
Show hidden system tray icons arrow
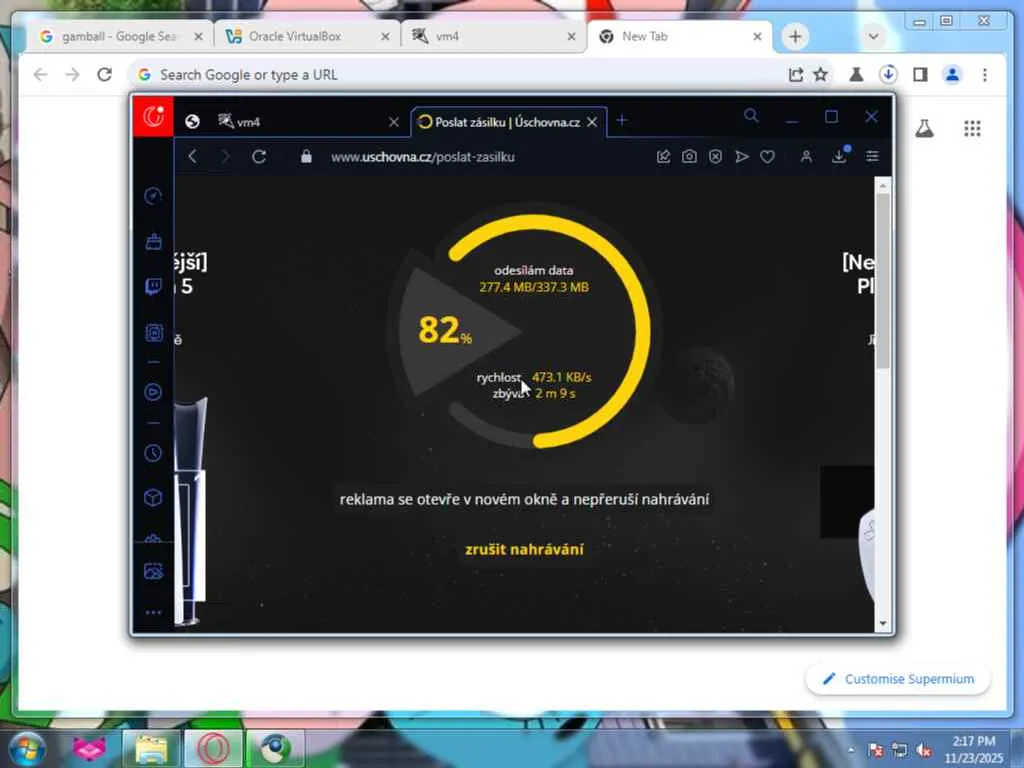pos(851,750)
